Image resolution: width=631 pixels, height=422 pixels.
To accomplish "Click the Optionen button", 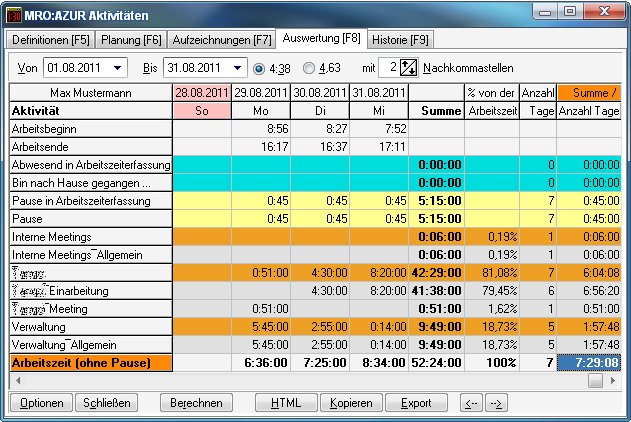I will click(x=41, y=403).
